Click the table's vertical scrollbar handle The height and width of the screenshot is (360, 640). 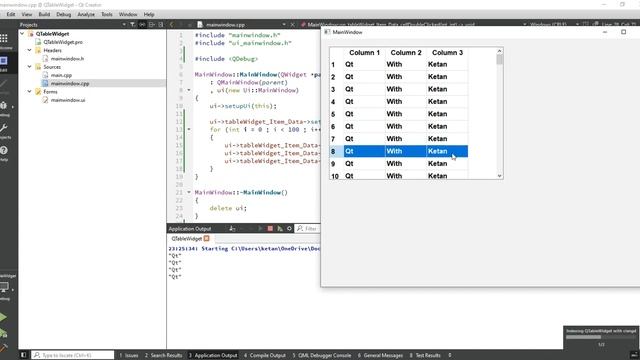pos(500,60)
